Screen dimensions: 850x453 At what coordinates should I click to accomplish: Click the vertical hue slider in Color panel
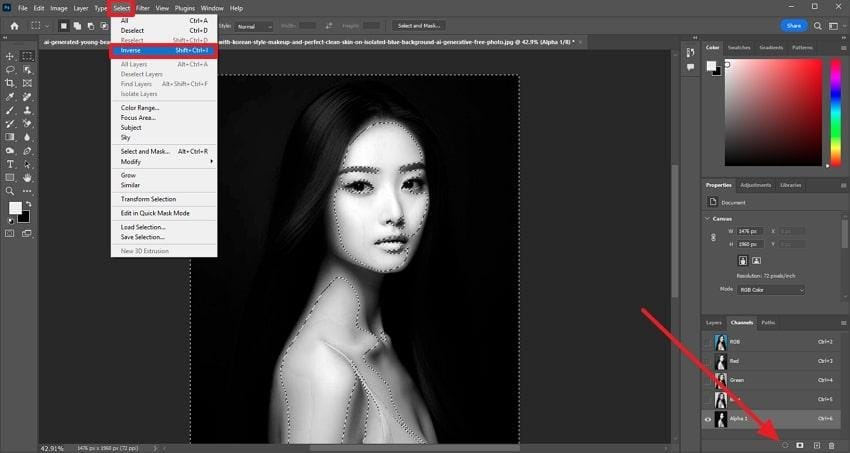(x=835, y=112)
